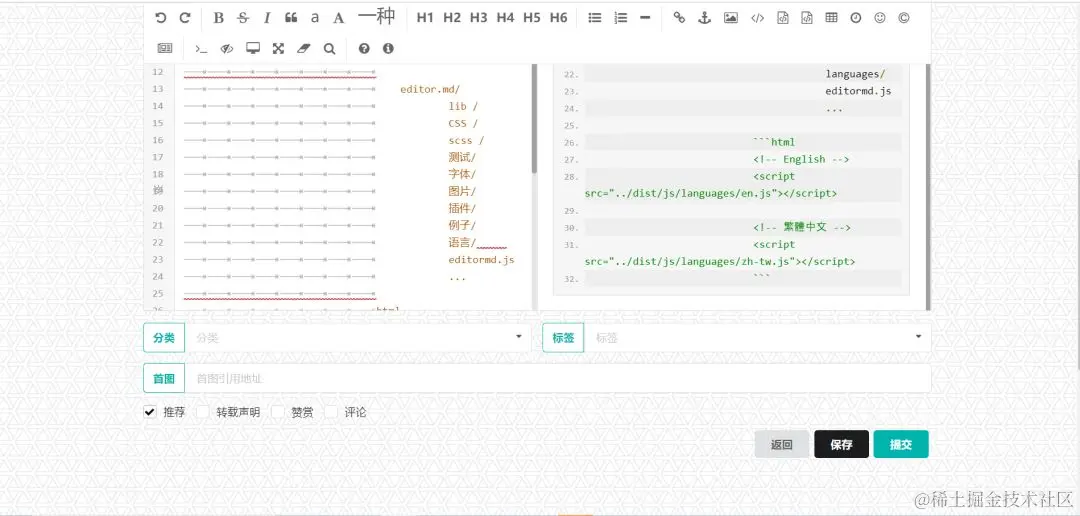Show editor info with 'i' icon

tap(388, 48)
